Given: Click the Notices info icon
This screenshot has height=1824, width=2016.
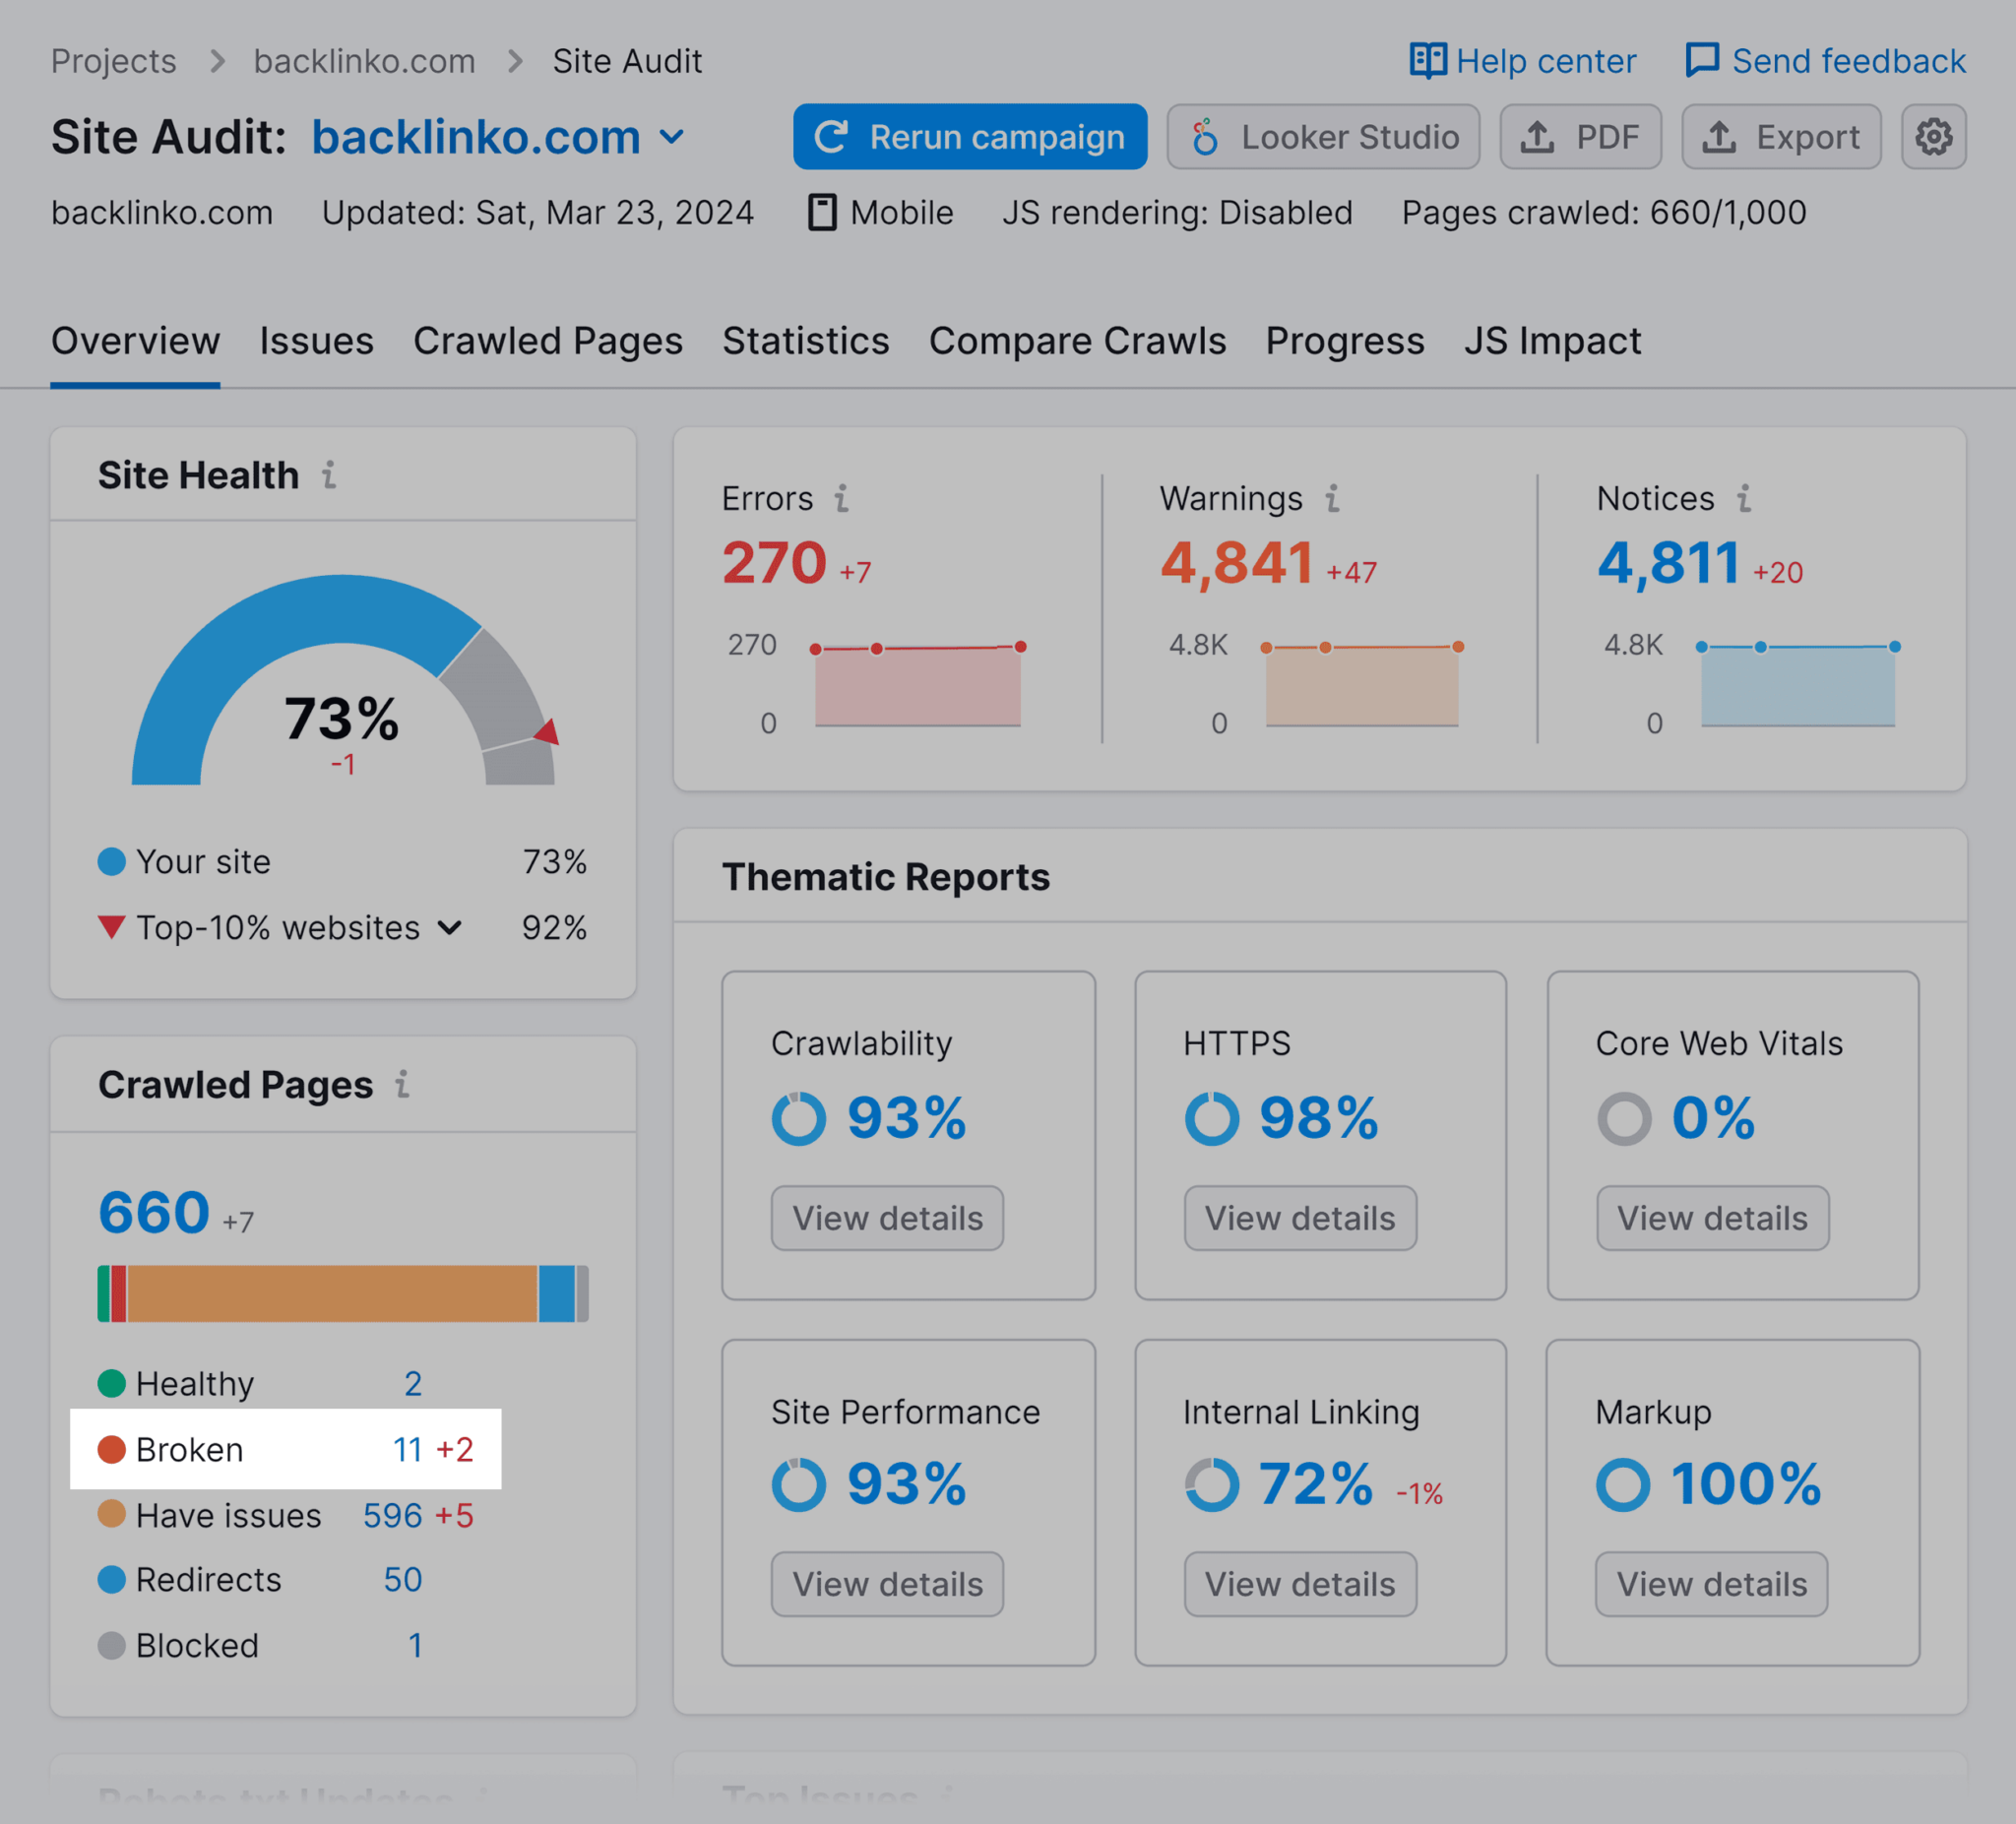Looking at the screenshot, I should (x=1744, y=498).
